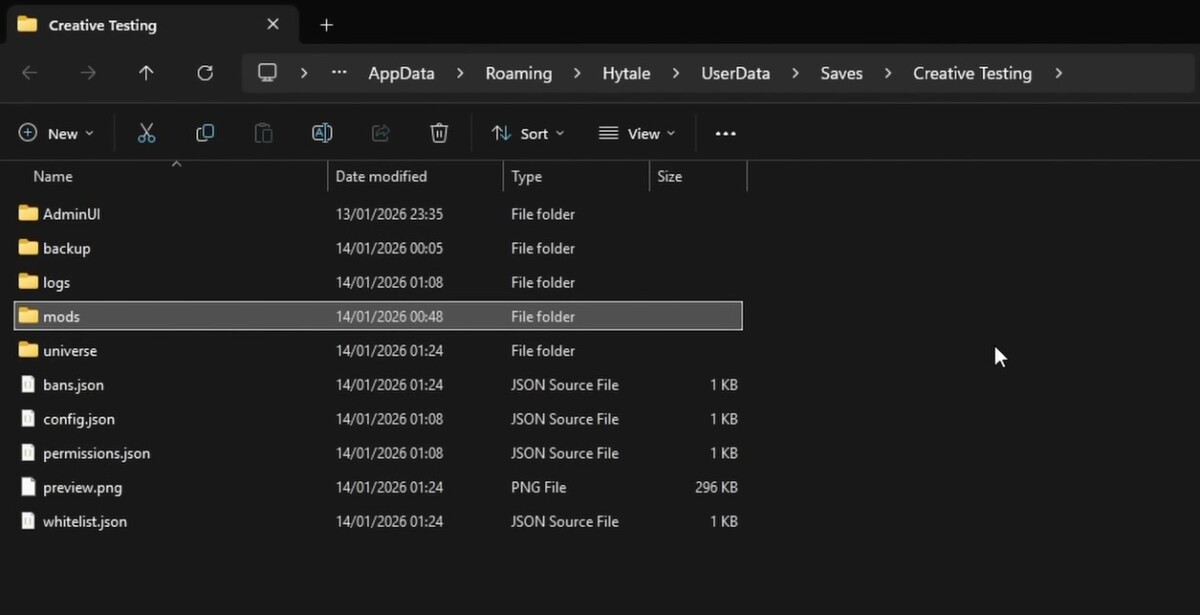Rename the mods folder
The width and height of the screenshot is (1200, 615).
click(x=322, y=132)
